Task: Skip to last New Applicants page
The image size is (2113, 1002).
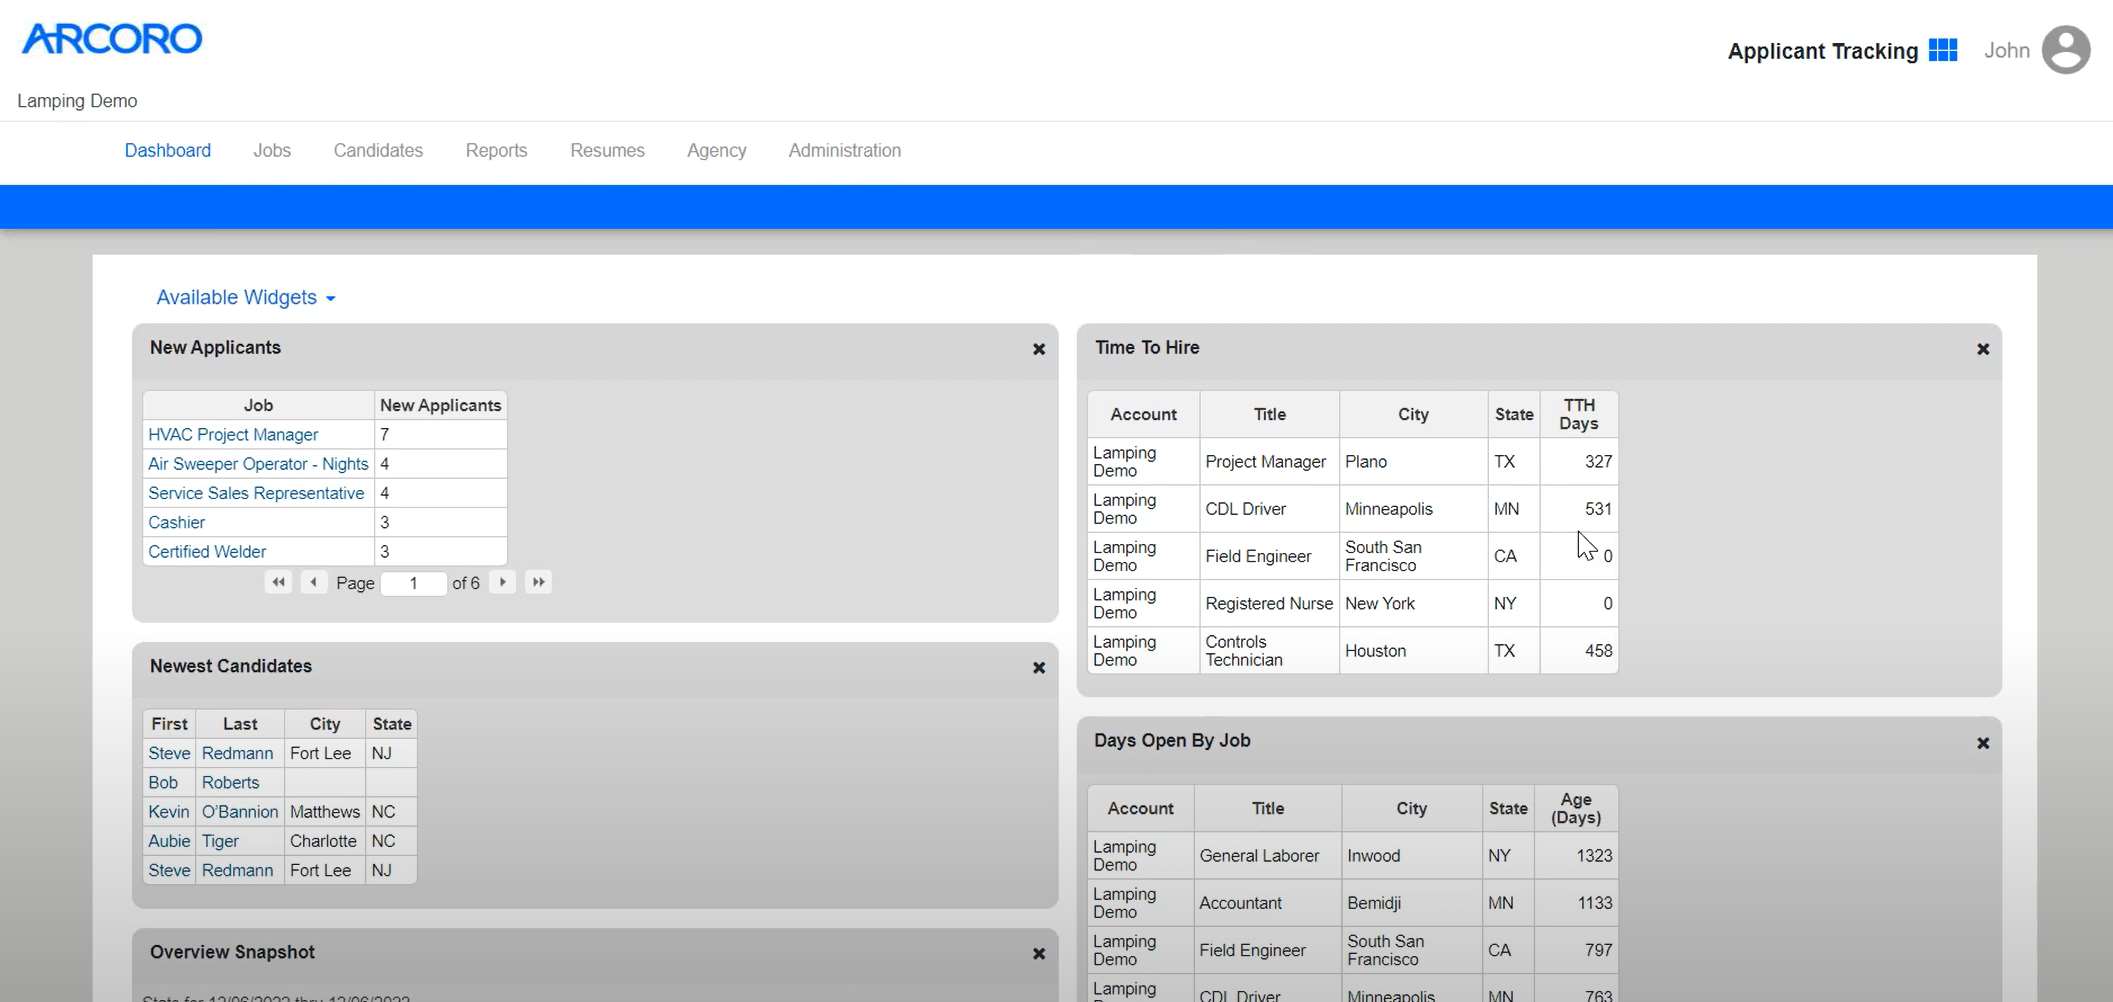Action: point(538,581)
